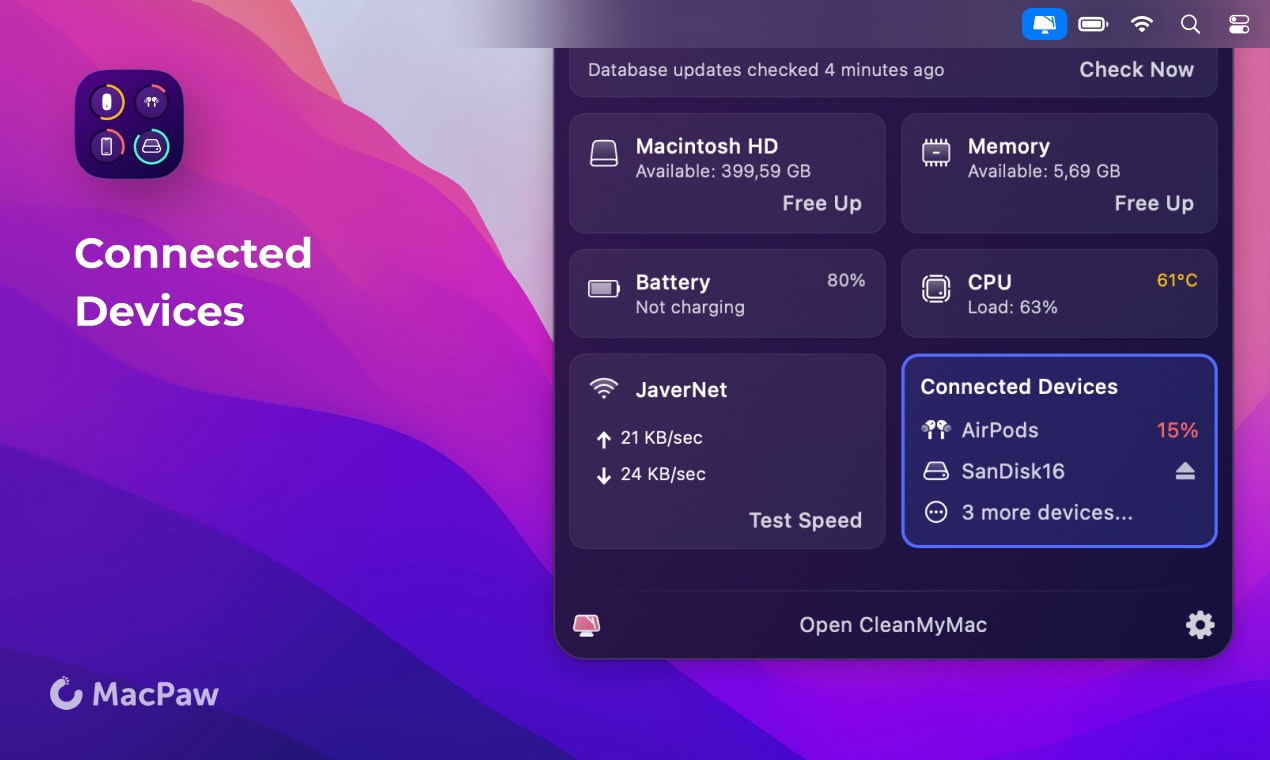Click the CPU 61°C temperature
Viewport: 1270px width, 760px height.
coord(1177,280)
